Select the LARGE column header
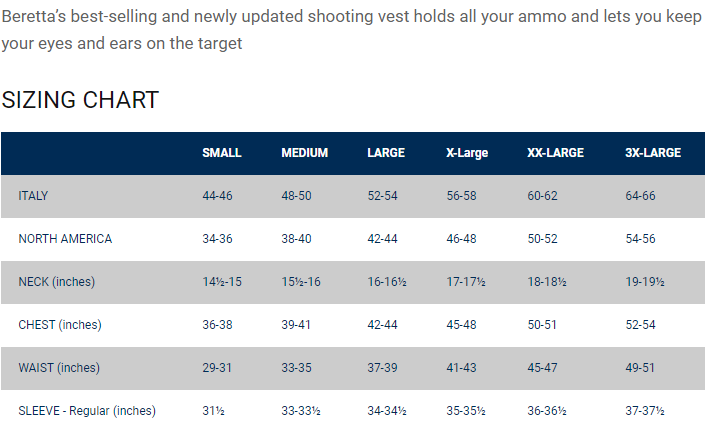Image resolution: width=708 pixels, height=433 pixels. (x=386, y=153)
